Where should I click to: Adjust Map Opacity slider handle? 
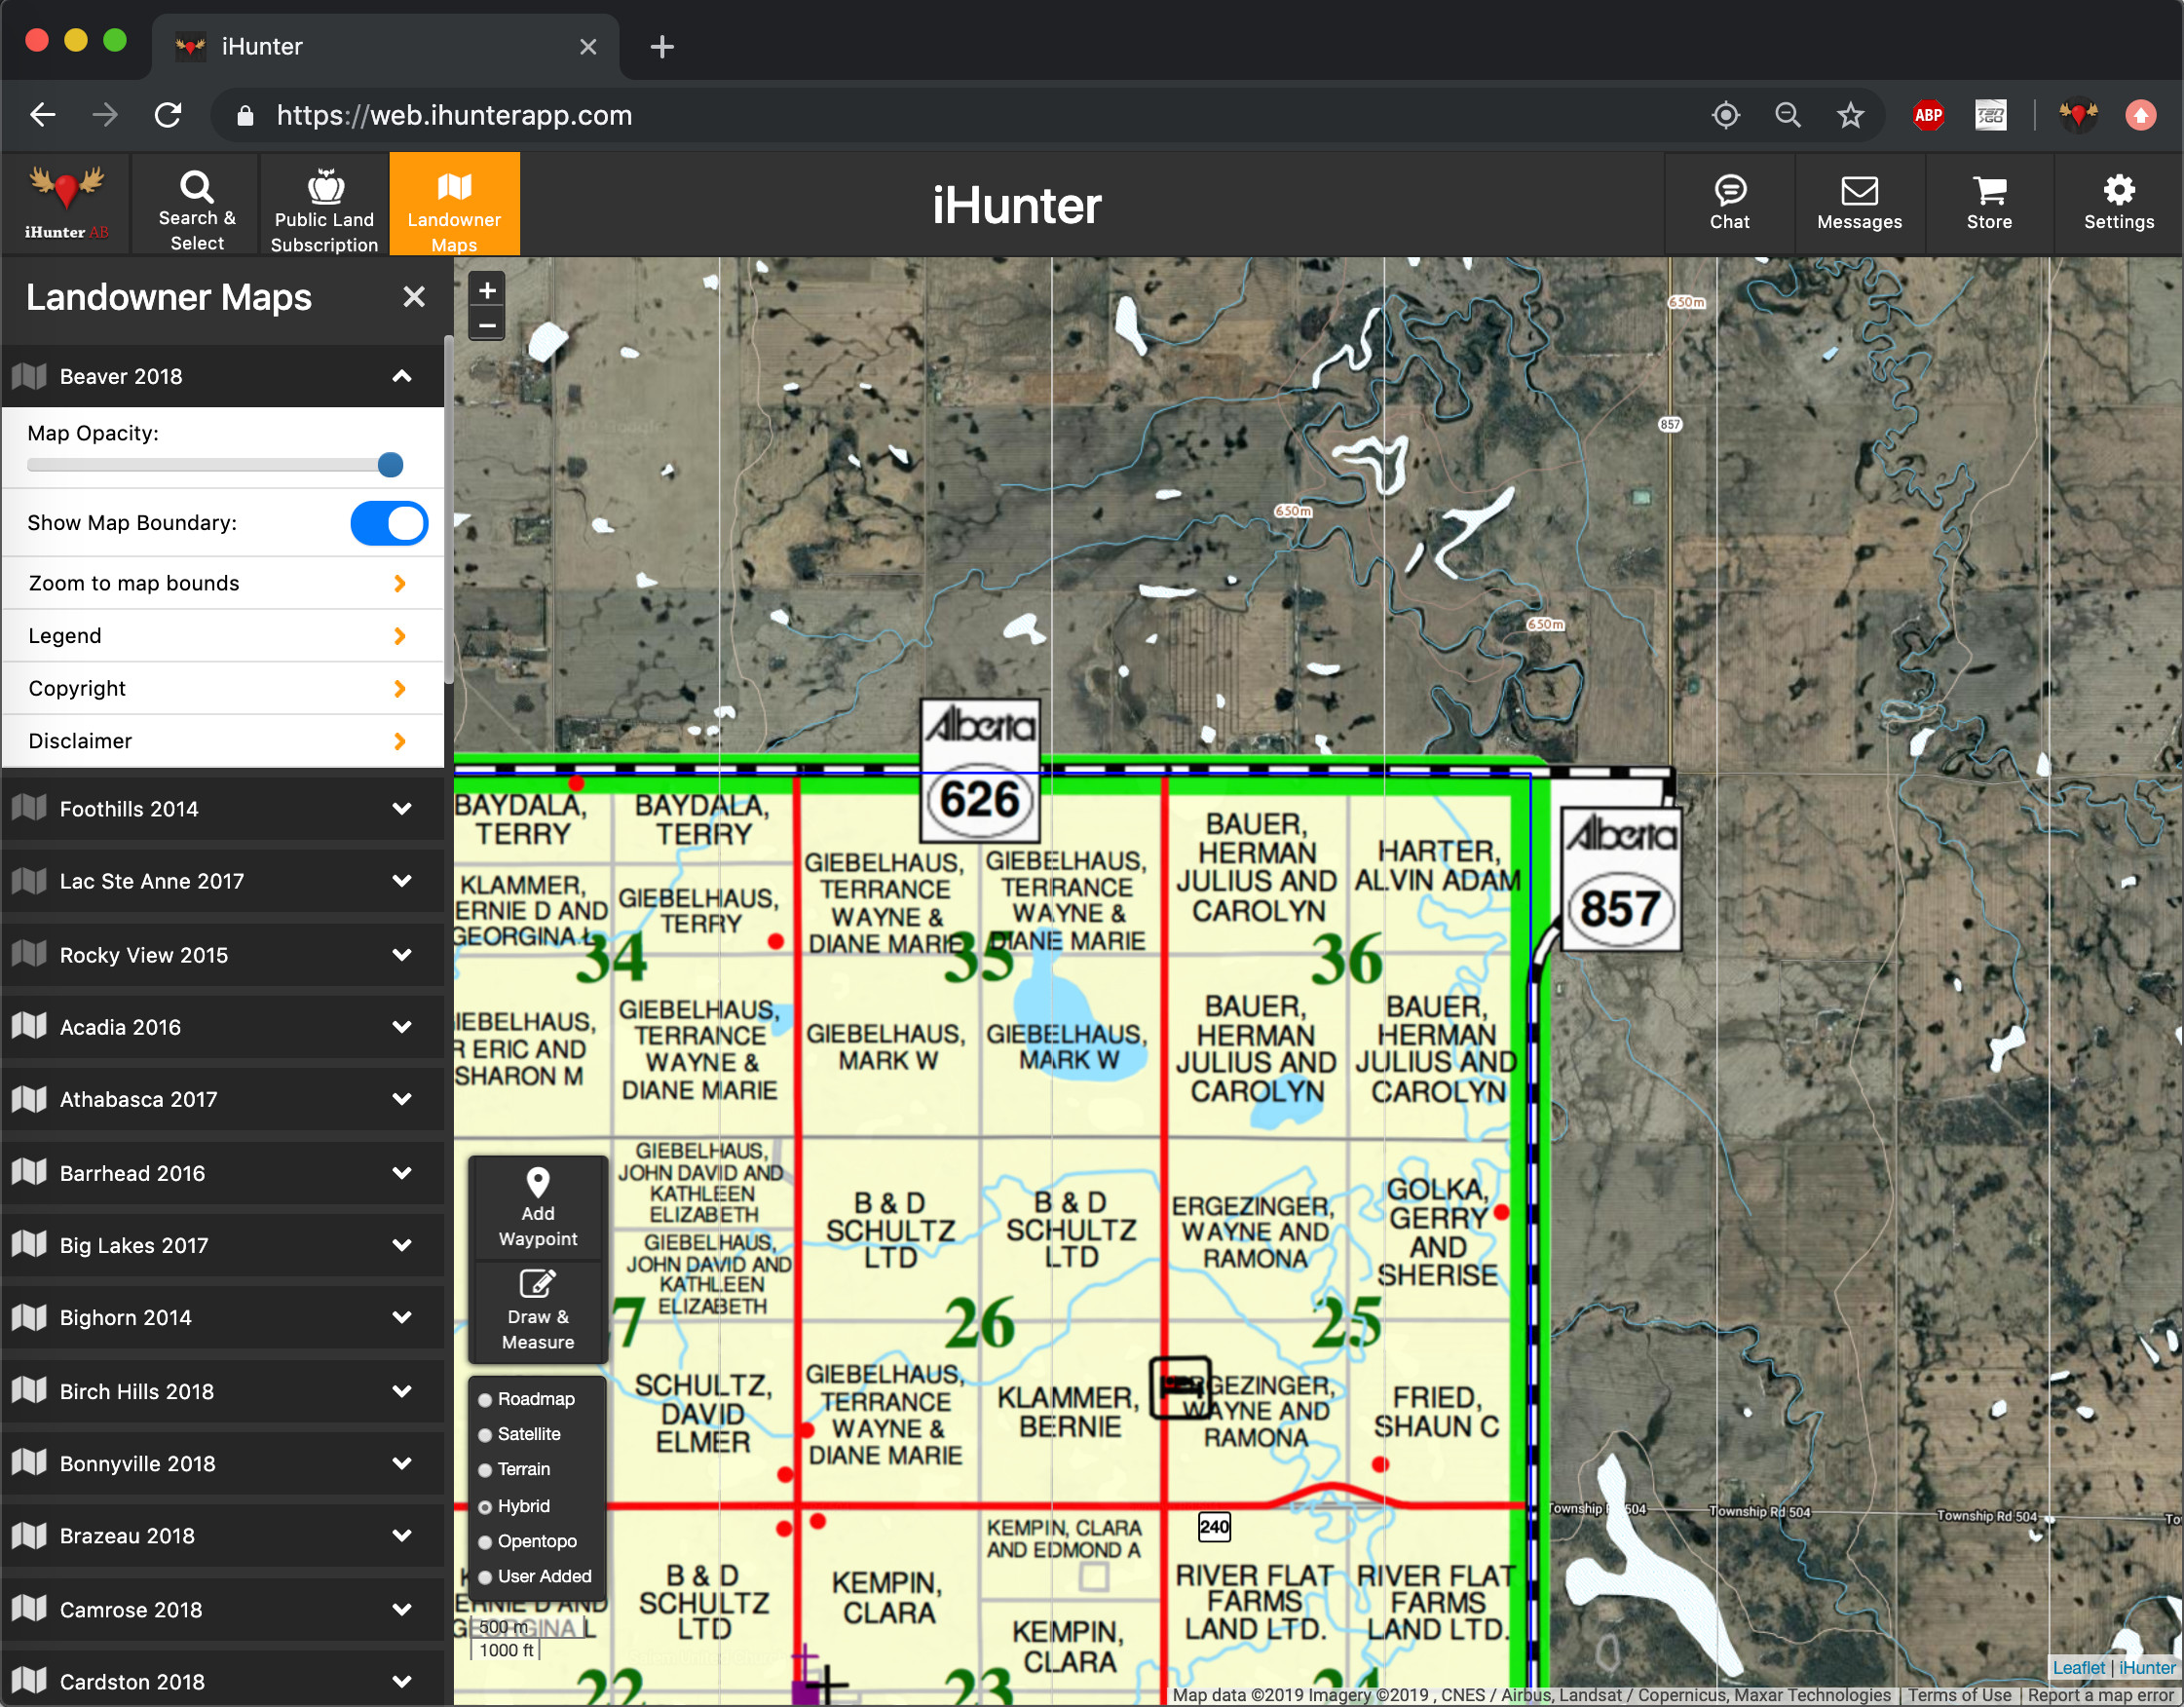tap(390, 465)
